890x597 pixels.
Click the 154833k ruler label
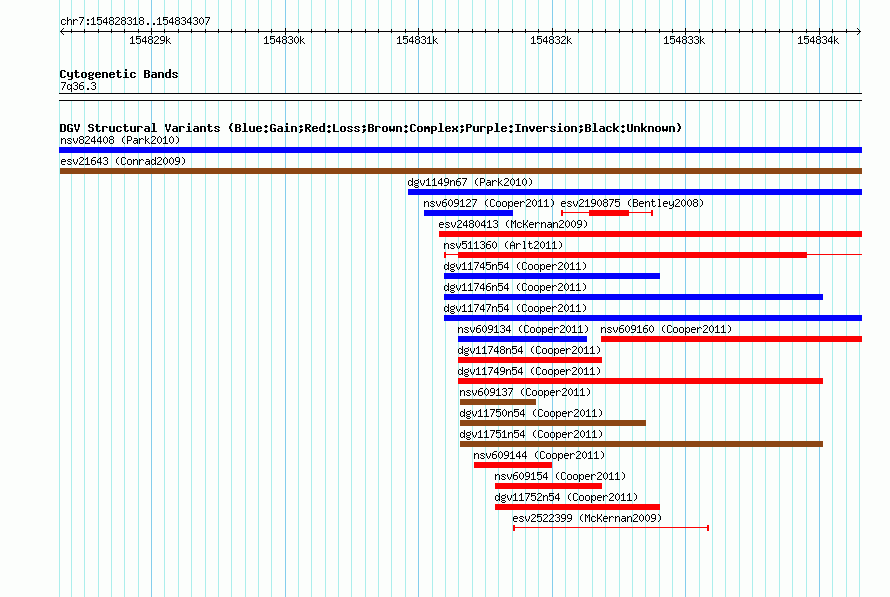tap(684, 40)
